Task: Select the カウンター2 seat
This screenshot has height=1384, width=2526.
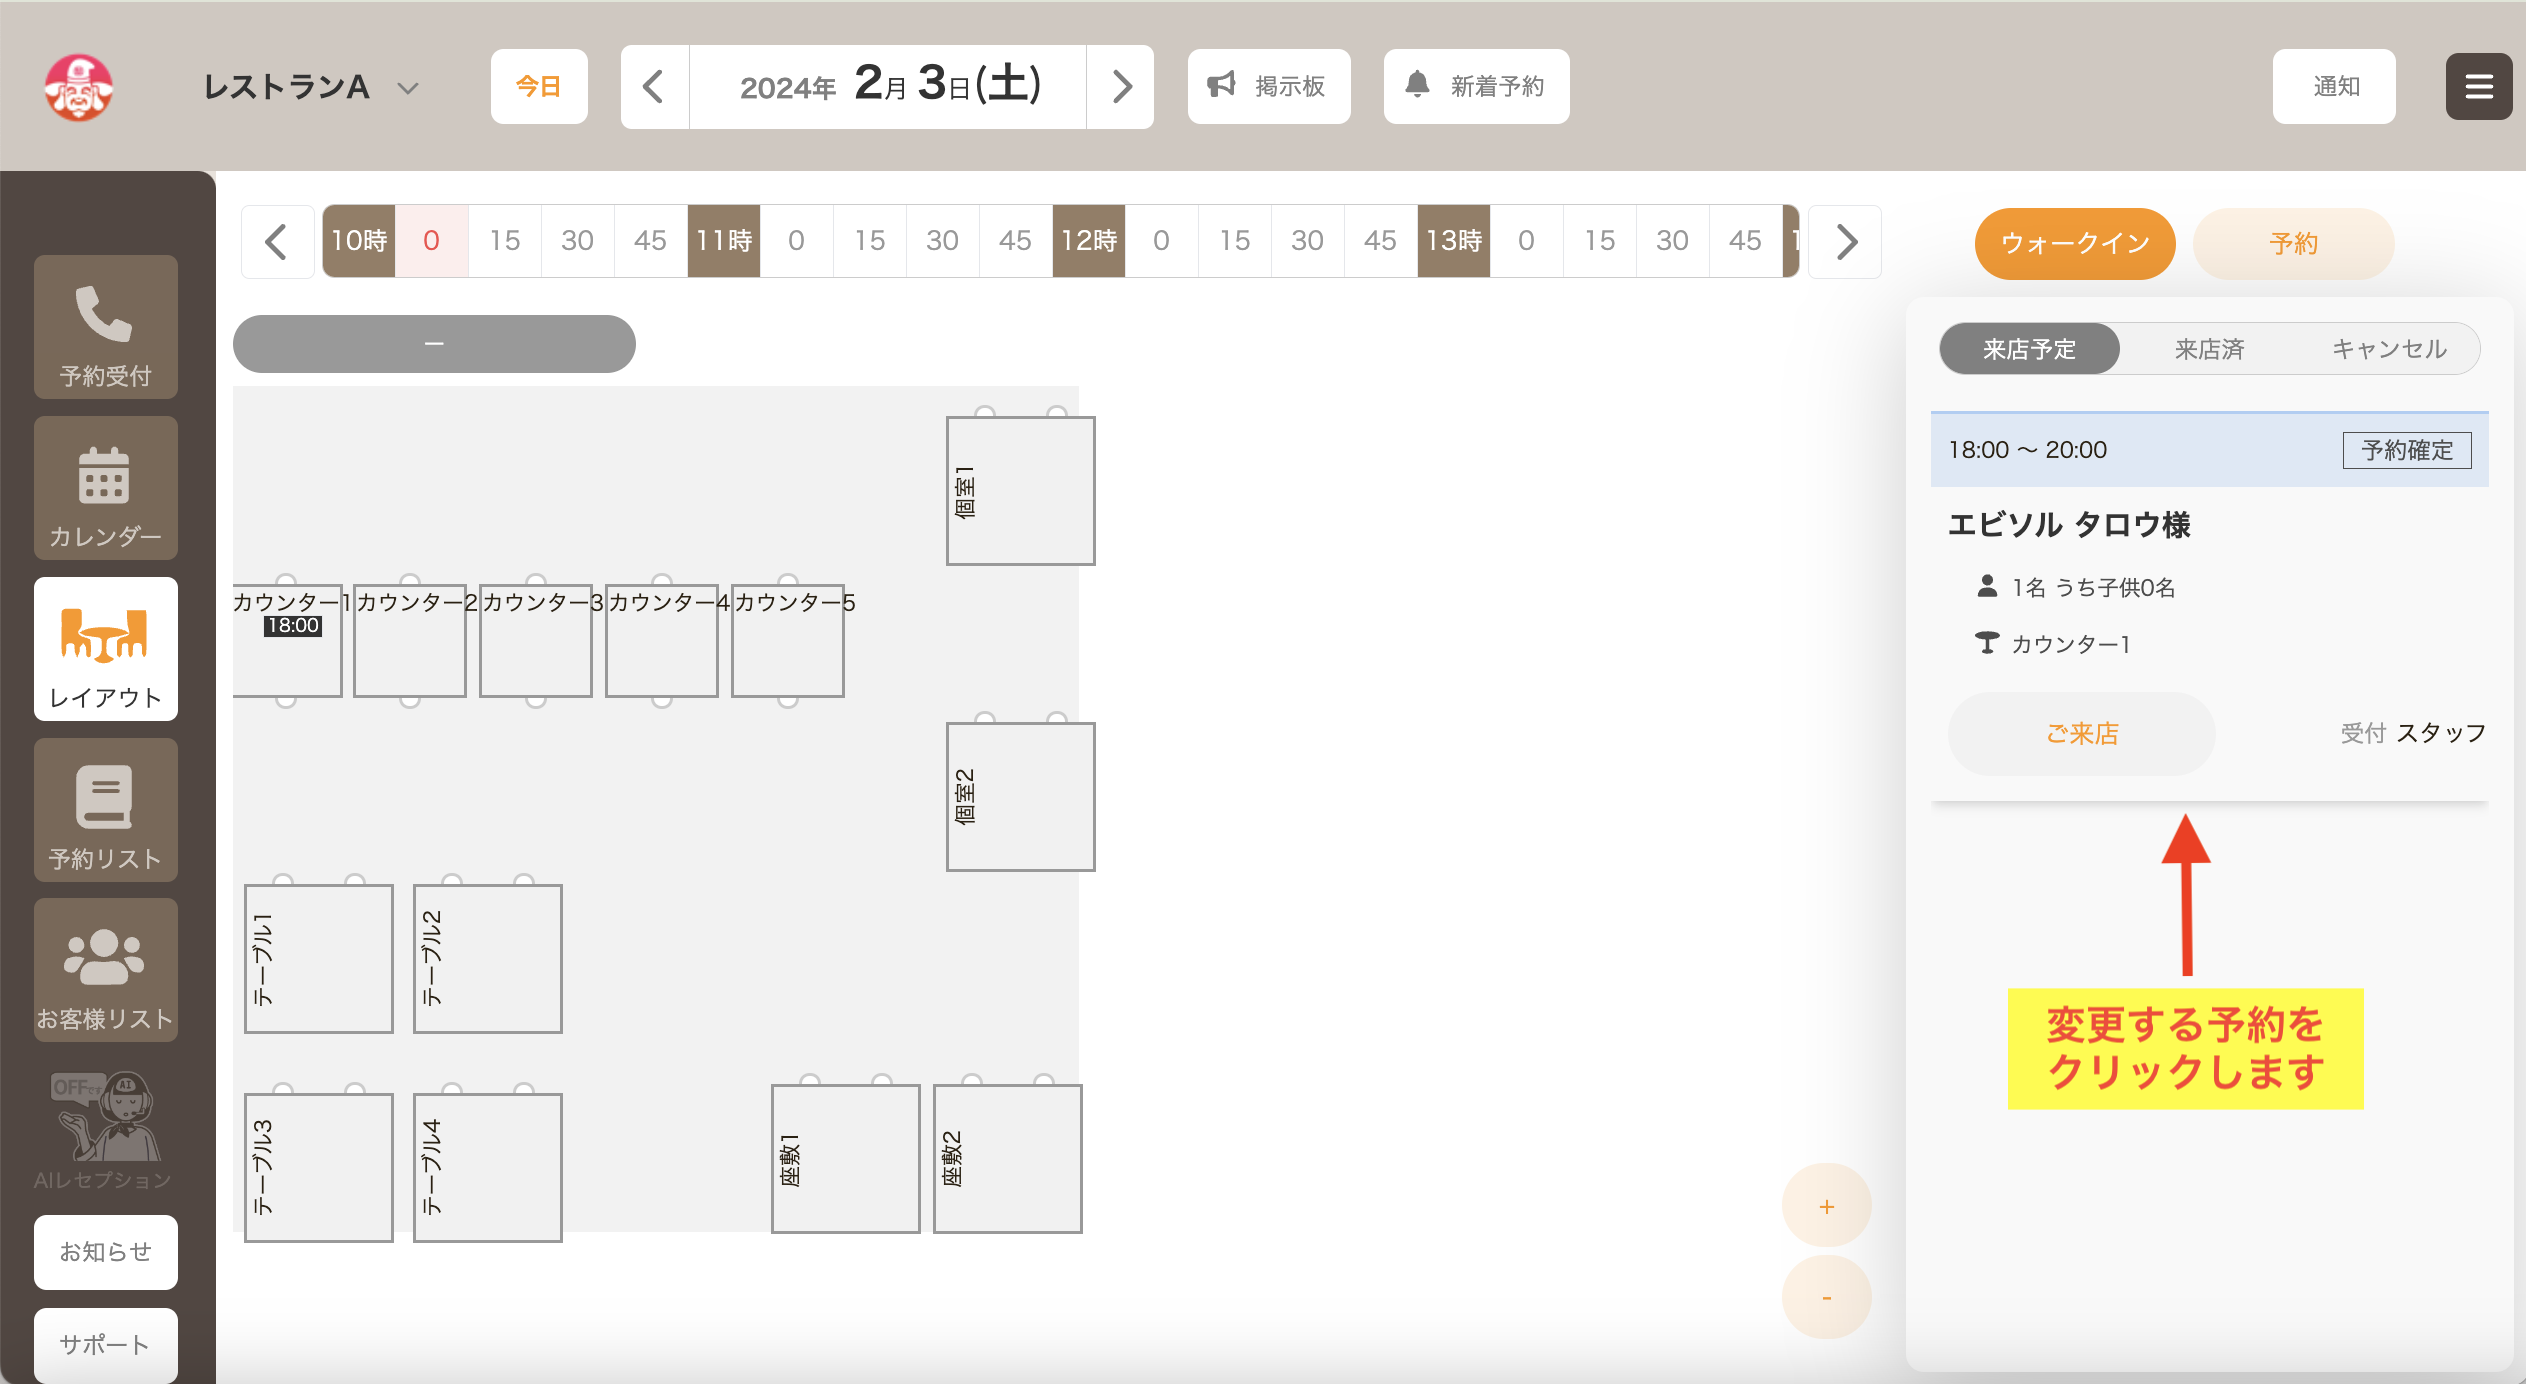Action: (410, 641)
